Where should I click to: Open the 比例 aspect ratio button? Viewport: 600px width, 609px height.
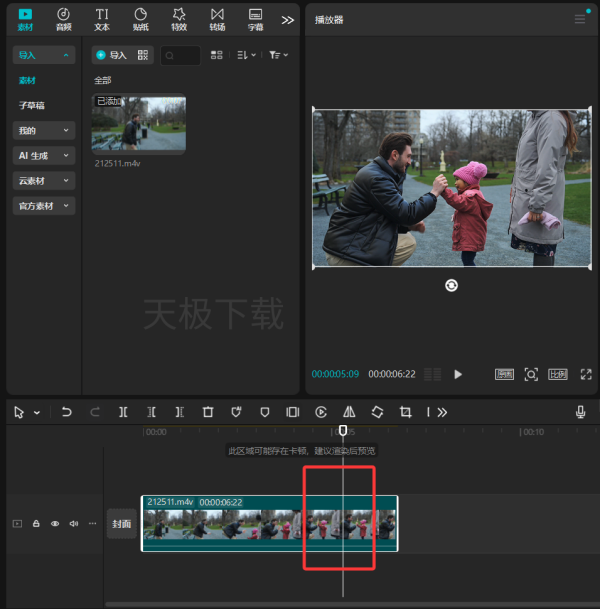tap(557, 374)
